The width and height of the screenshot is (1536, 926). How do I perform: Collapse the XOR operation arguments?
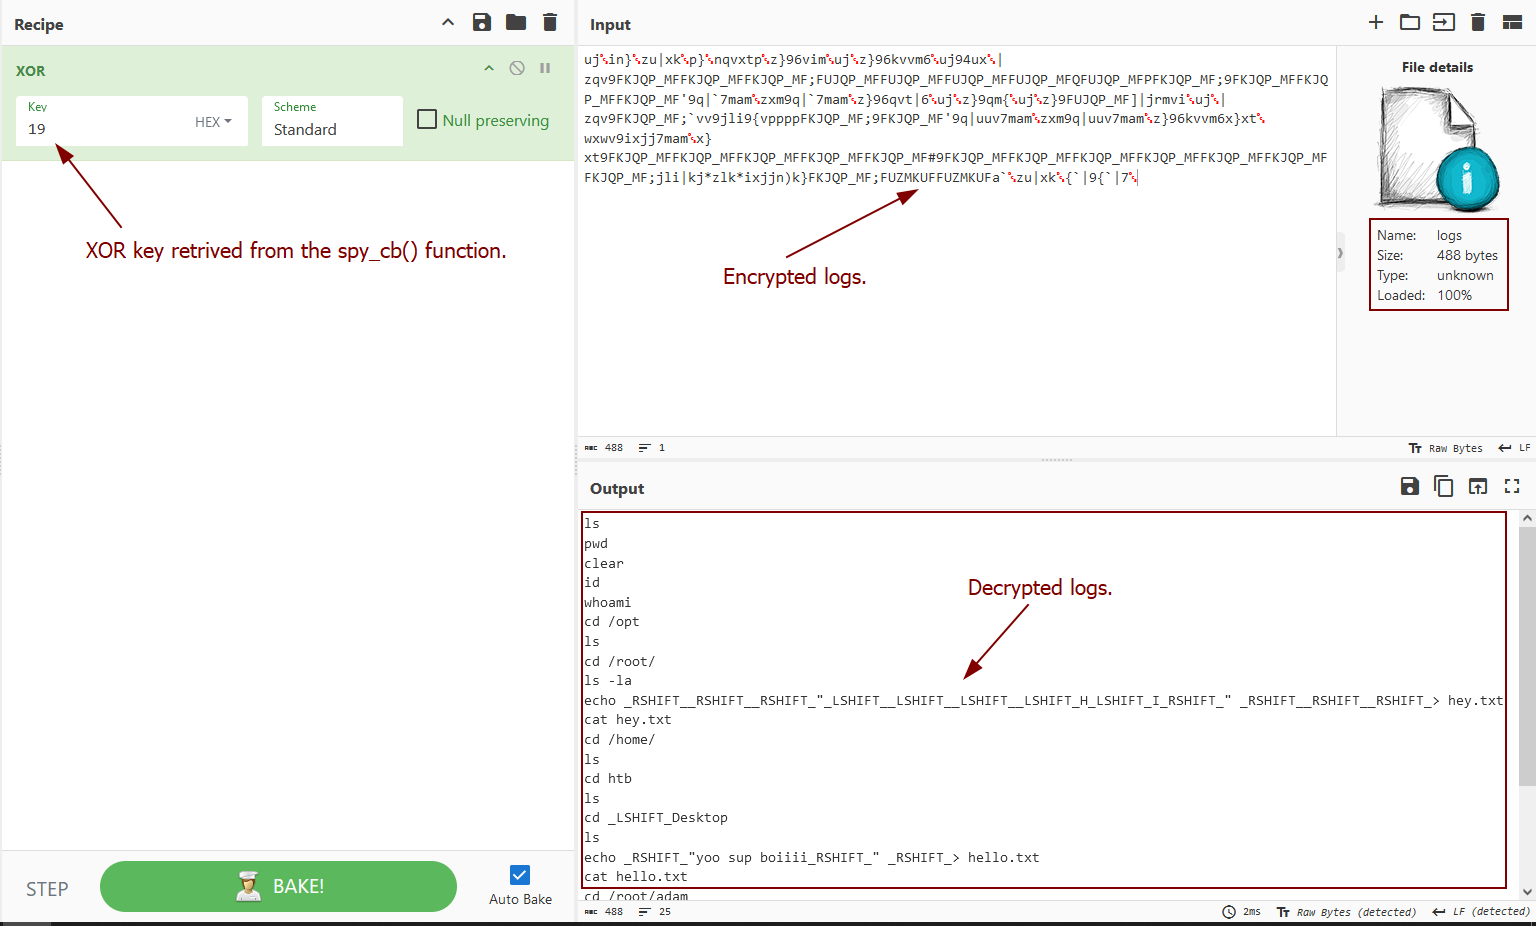489,68
